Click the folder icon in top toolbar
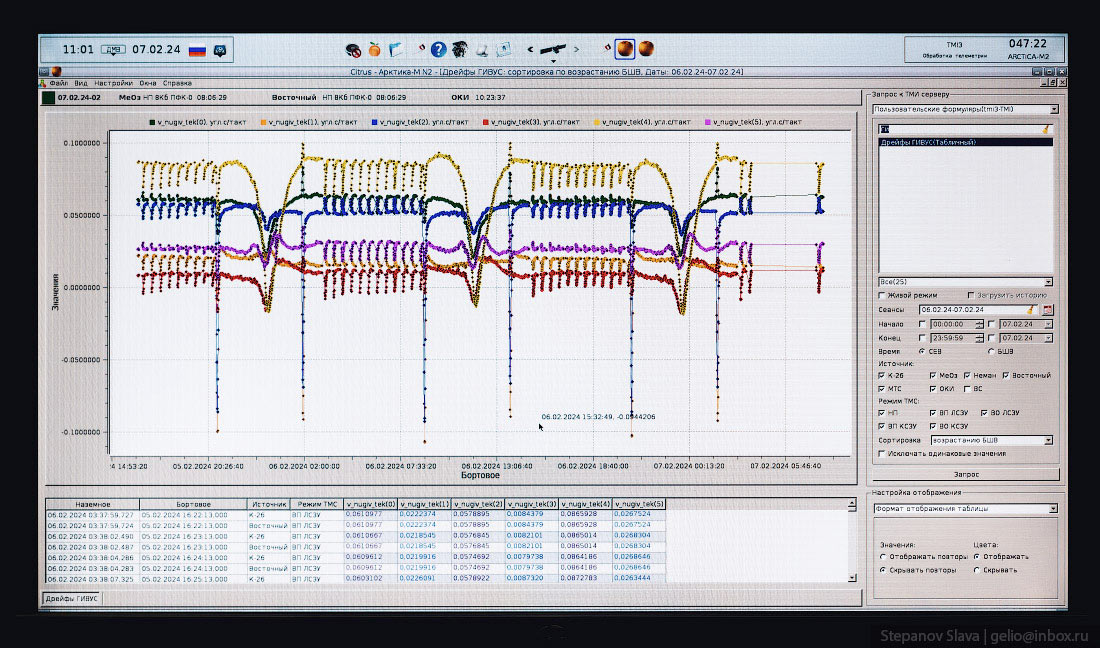Screen dimensions: 1100x648 pos(396,49)
